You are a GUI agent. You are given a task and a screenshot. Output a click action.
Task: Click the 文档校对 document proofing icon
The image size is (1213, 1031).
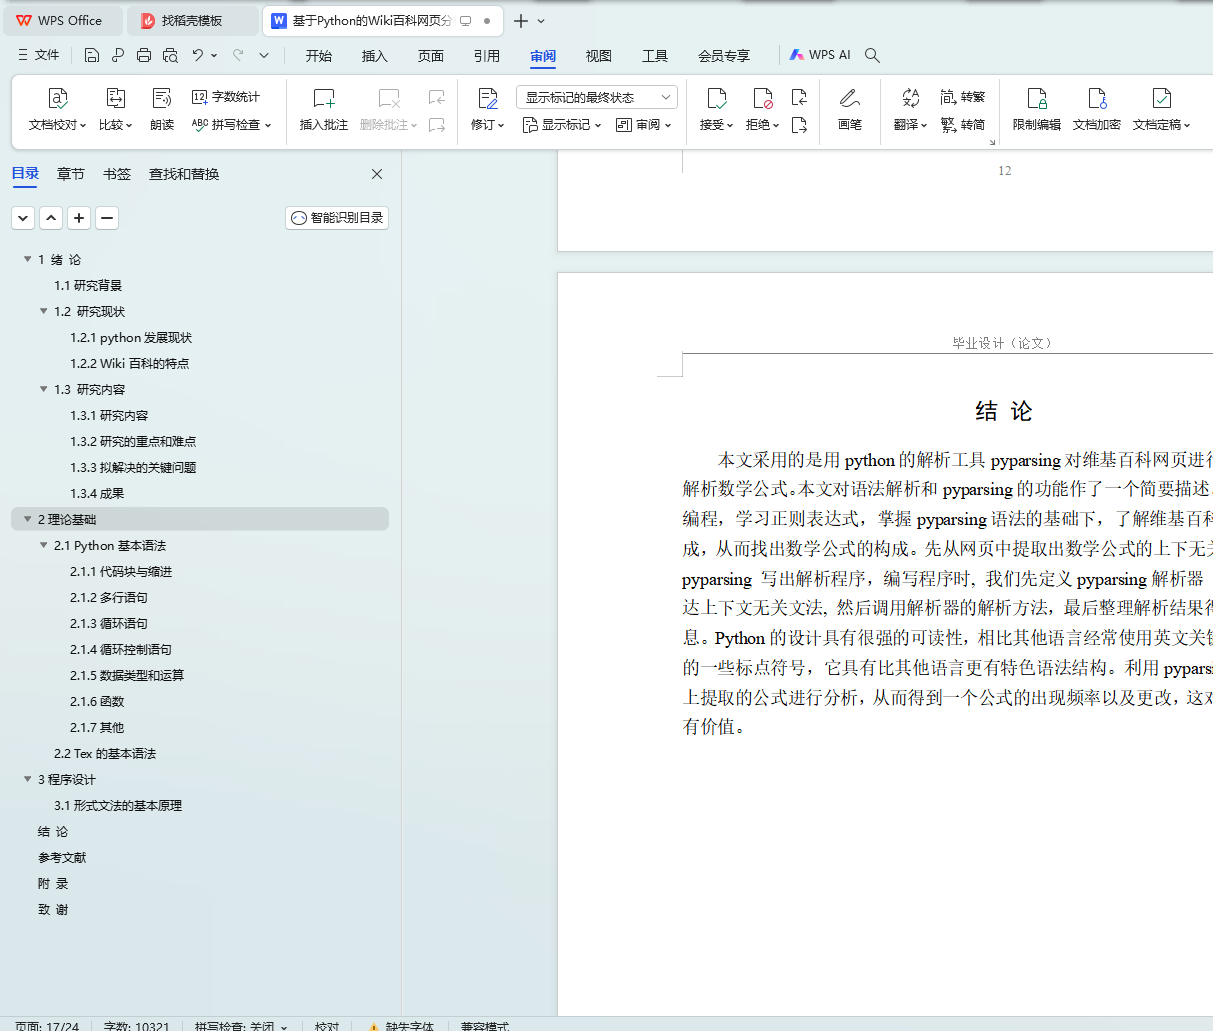pos(58,98)
